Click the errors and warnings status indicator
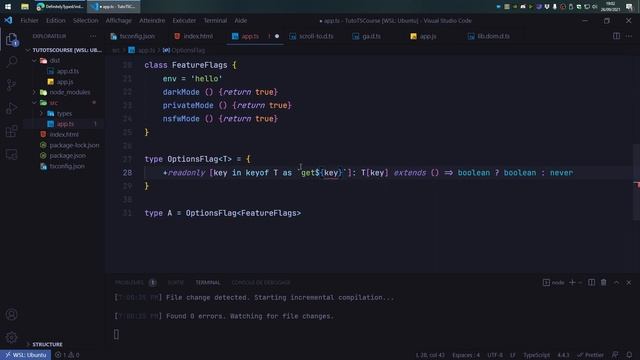 (67, 355)
